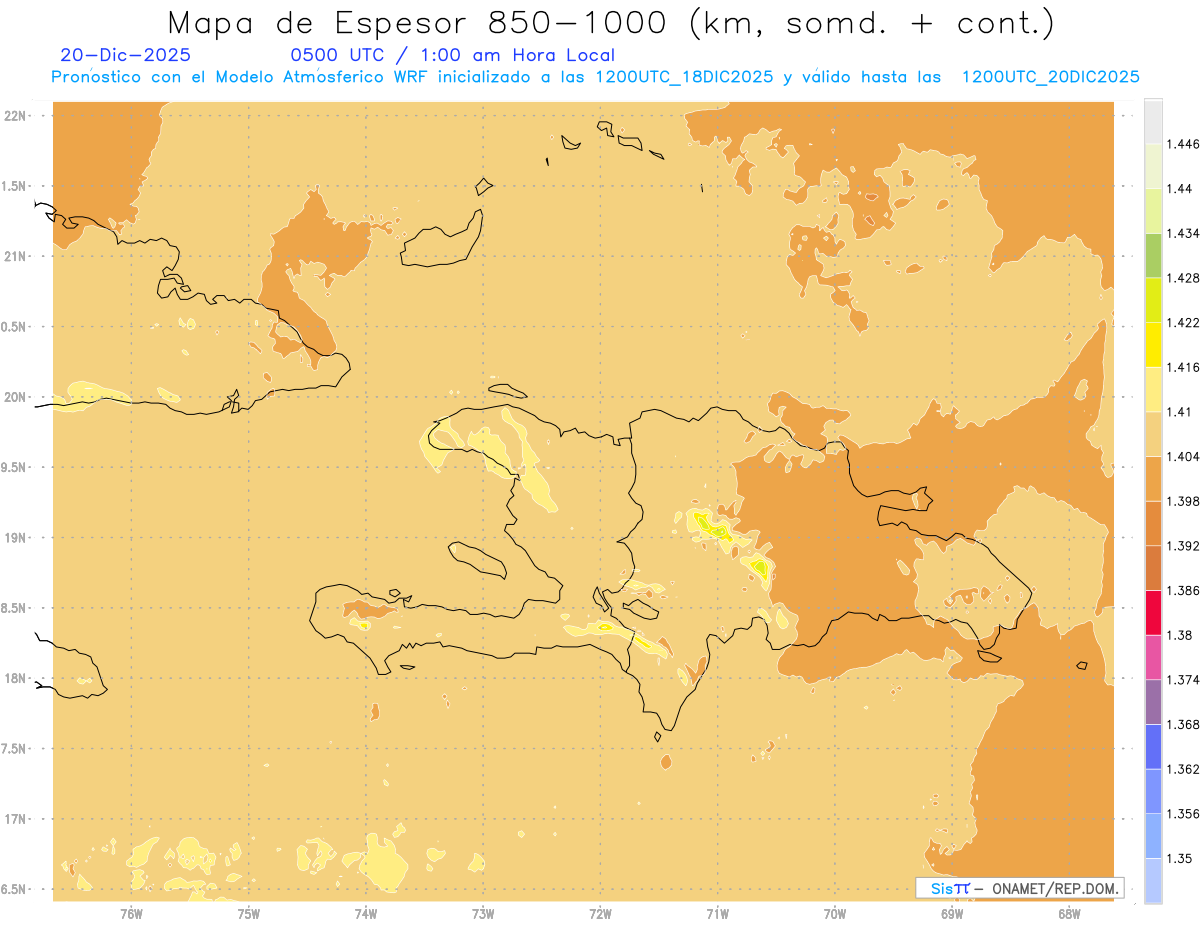Click the '1.362' colorbar value
Image resolution: width=1200 pixels, height=927 pixels.
pos(1183,769)
